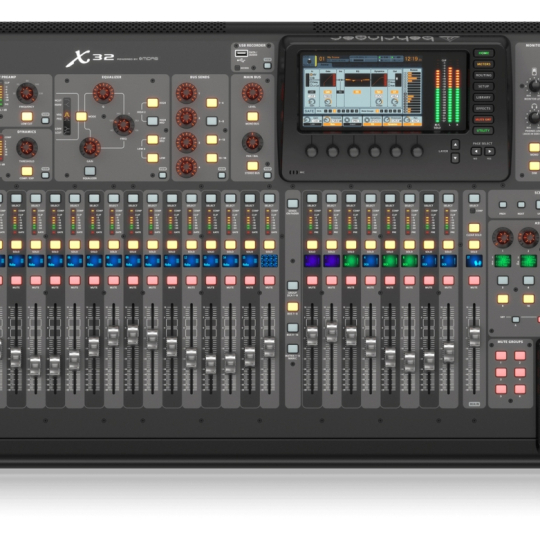The image size is (540, 540).
Task: Open the HOME screen view
Action: [x=484, y=53]
